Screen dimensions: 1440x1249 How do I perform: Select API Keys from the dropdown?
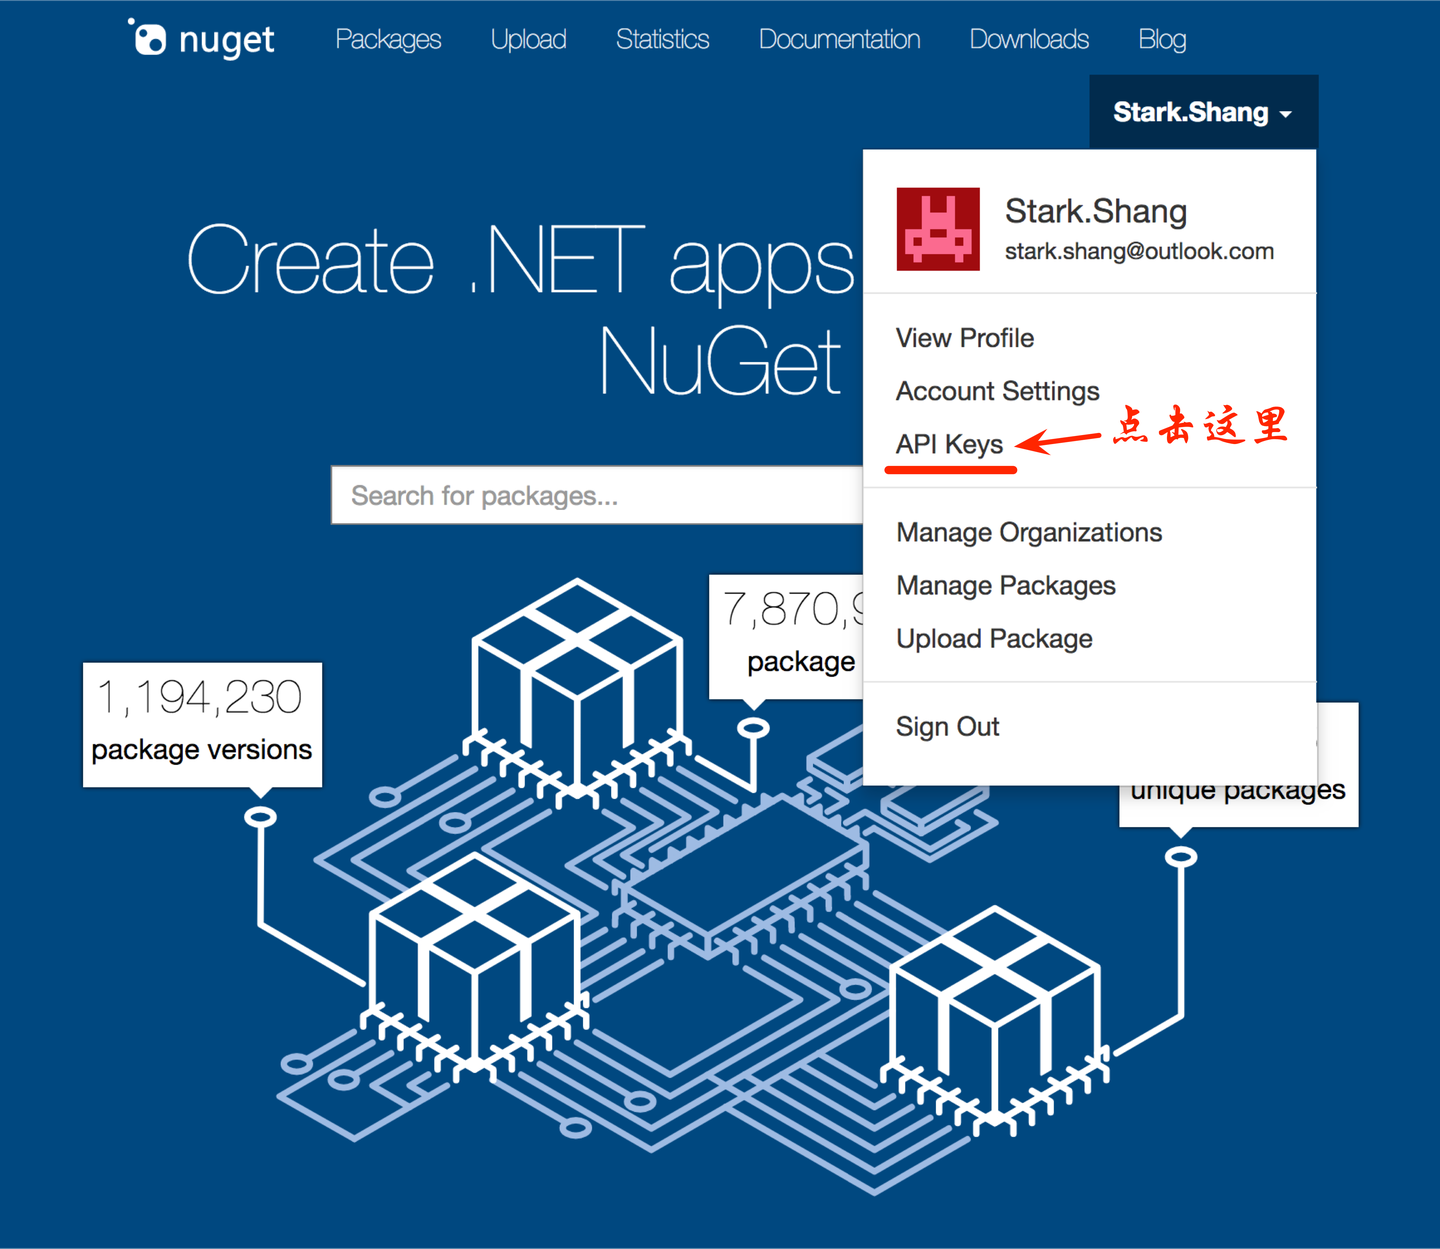pos(949,444)
